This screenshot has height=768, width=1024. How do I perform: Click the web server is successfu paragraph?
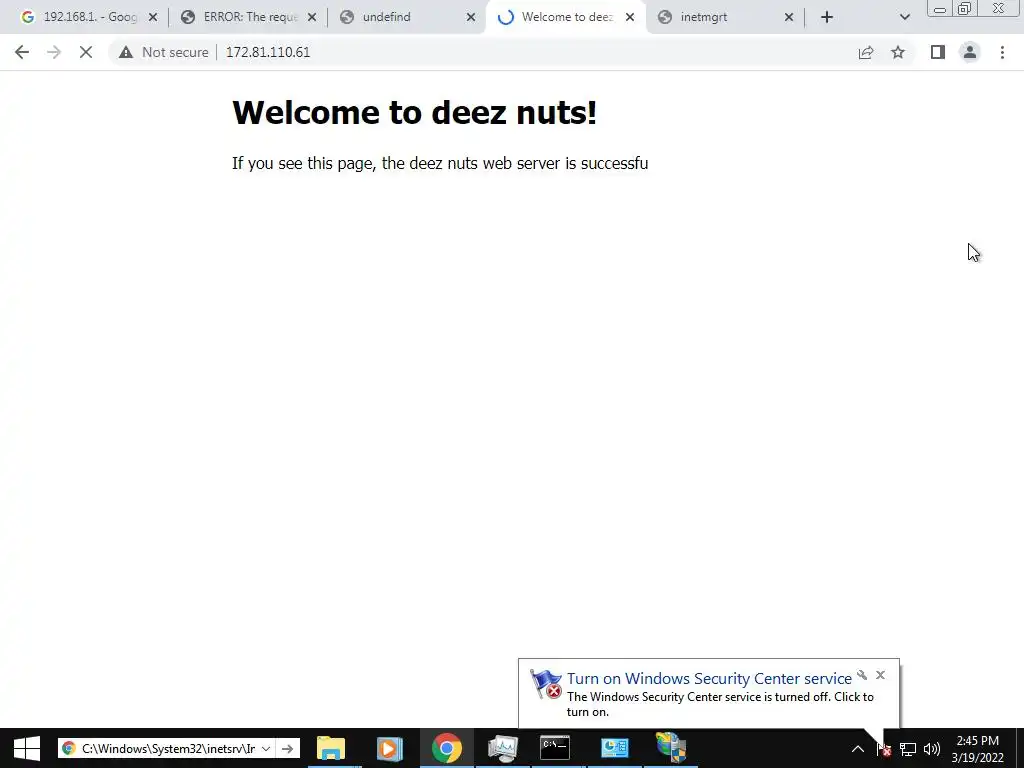pos(440,163)
